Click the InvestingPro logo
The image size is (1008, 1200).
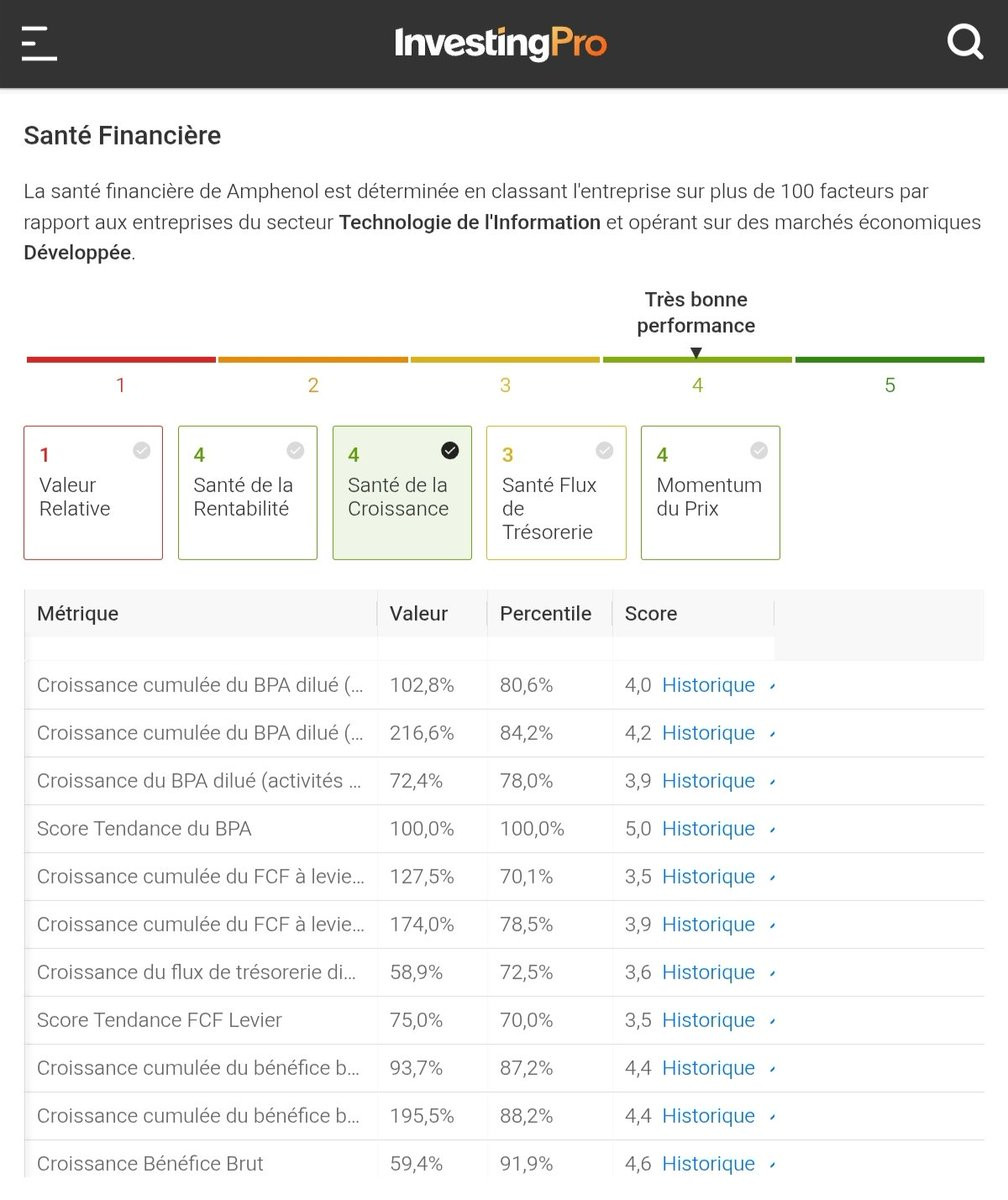tap(500, 44)
